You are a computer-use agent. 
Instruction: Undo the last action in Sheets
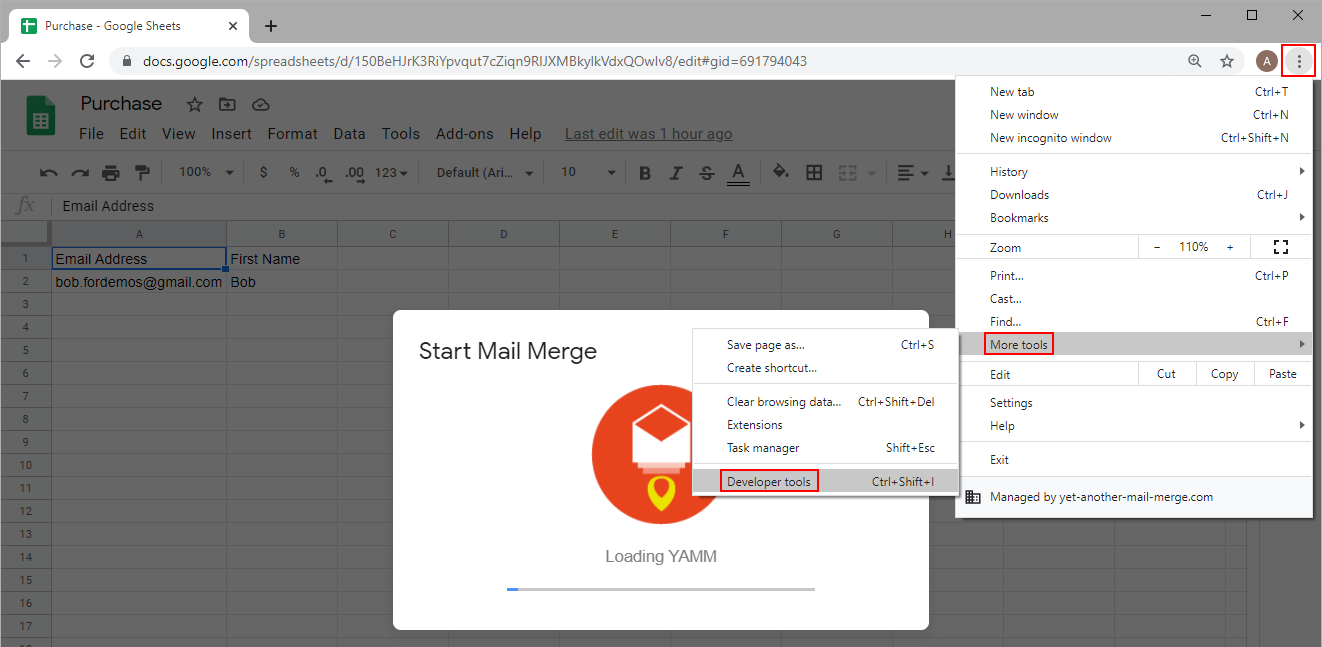[x=48, y=173]
